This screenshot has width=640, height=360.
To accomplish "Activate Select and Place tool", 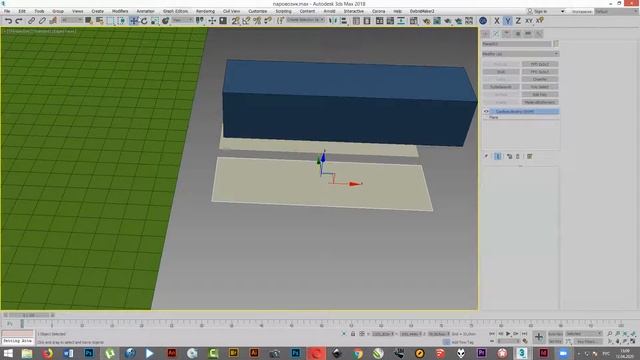I will coord(165,20).
